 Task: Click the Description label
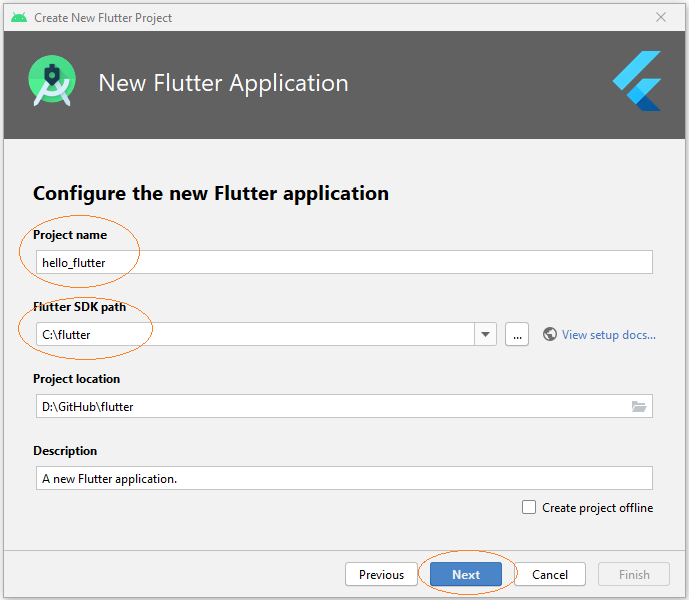[65, 451]
